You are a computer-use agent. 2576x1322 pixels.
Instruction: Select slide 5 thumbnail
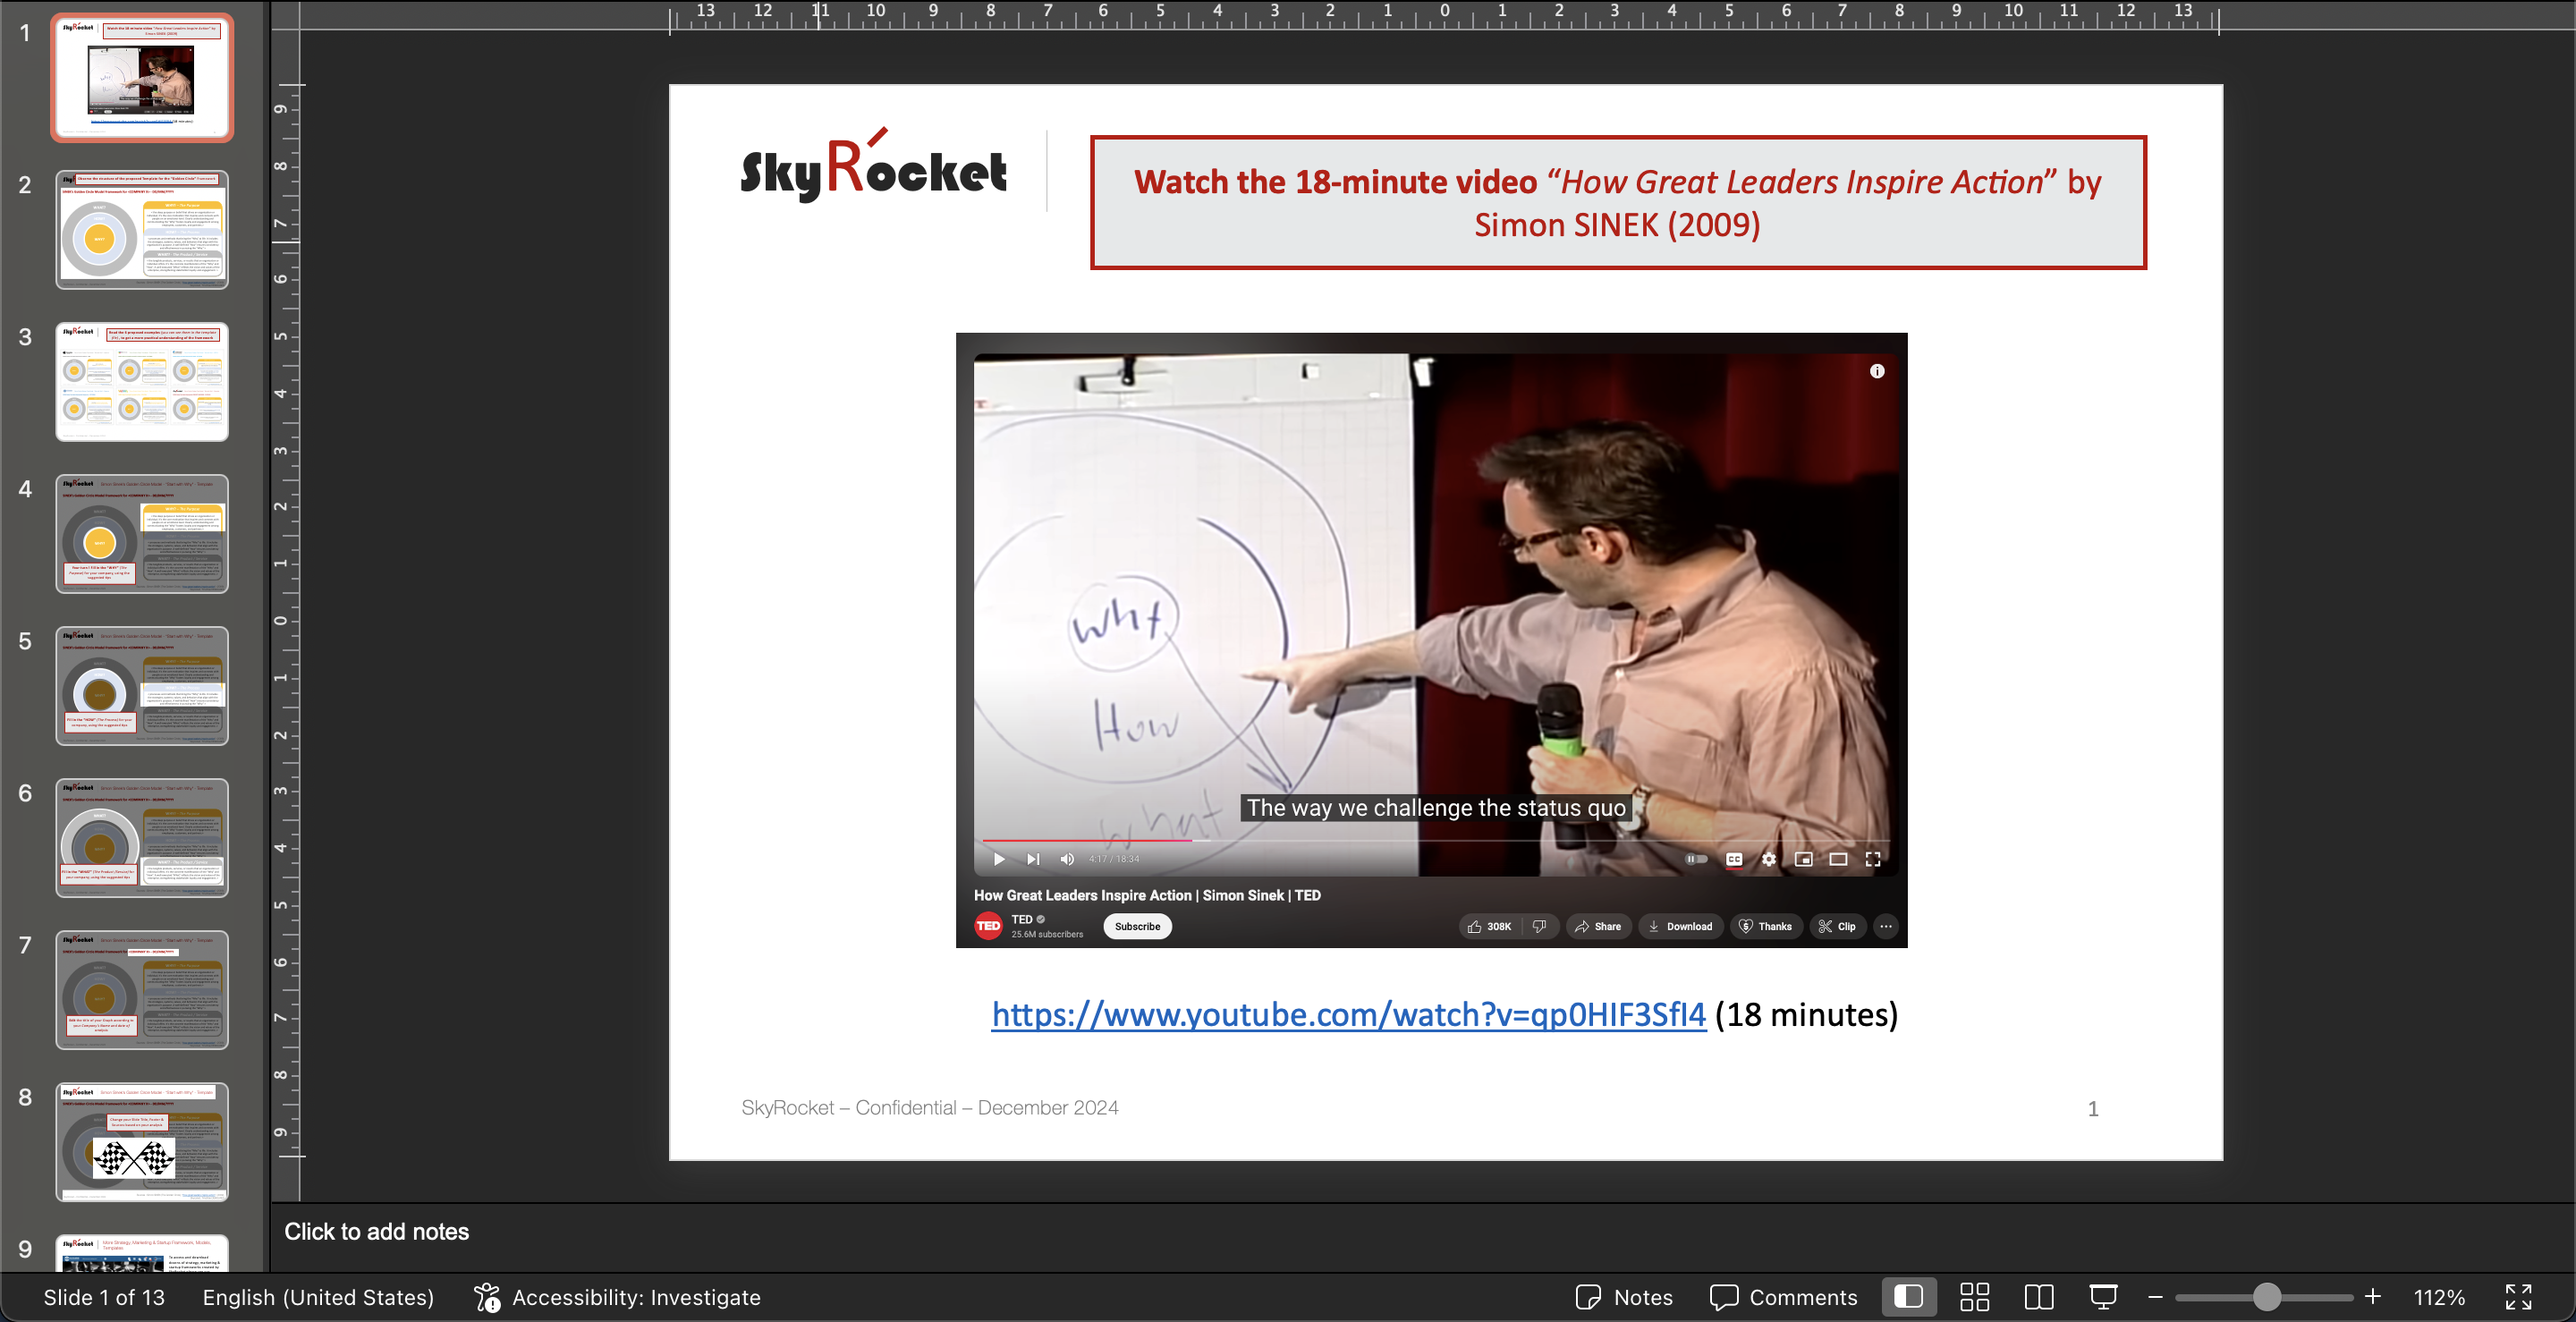pyautogui.click(x=142, y=685)
